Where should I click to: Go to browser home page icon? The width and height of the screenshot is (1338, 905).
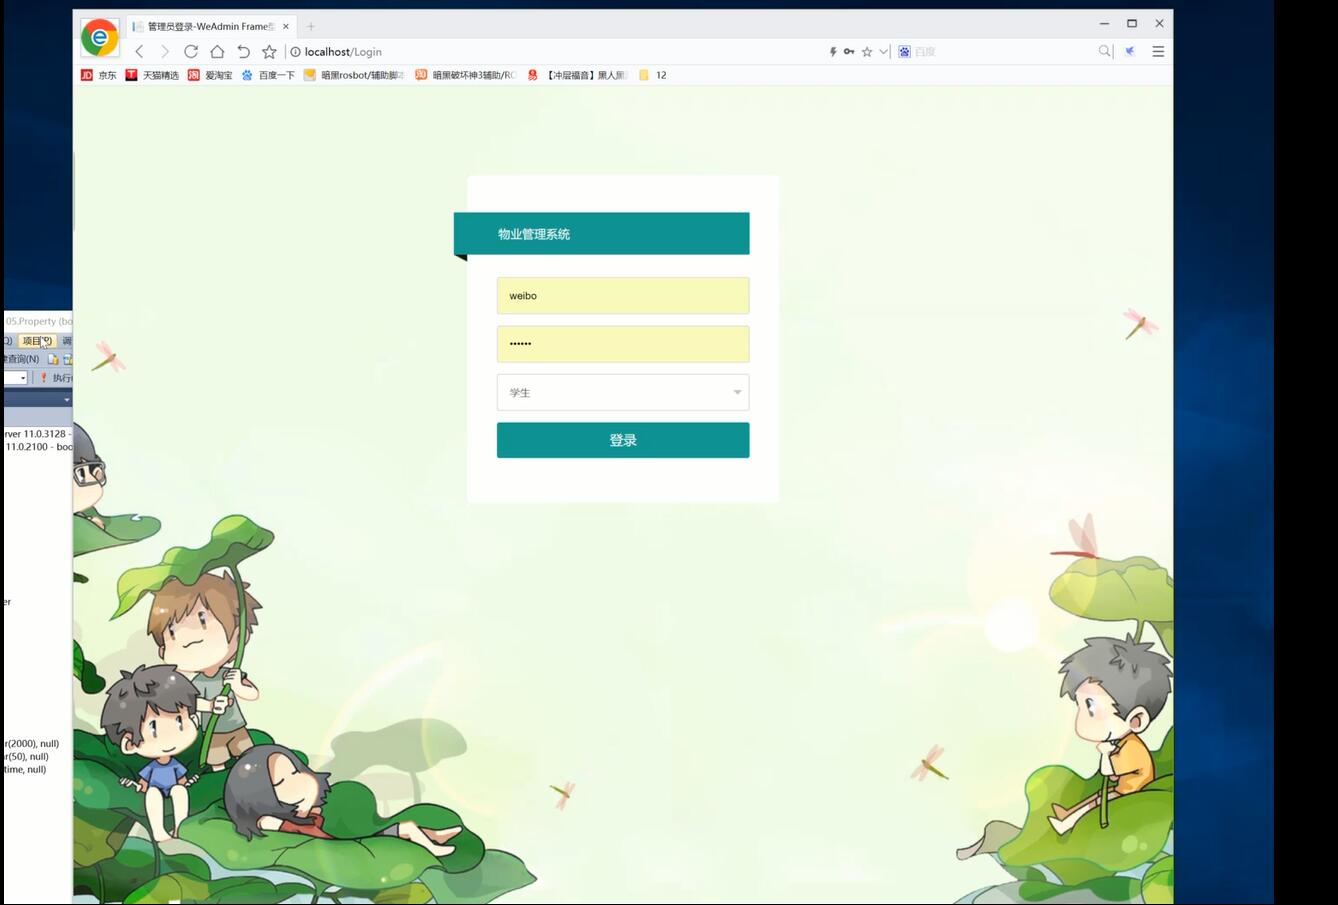coord(217,52)
